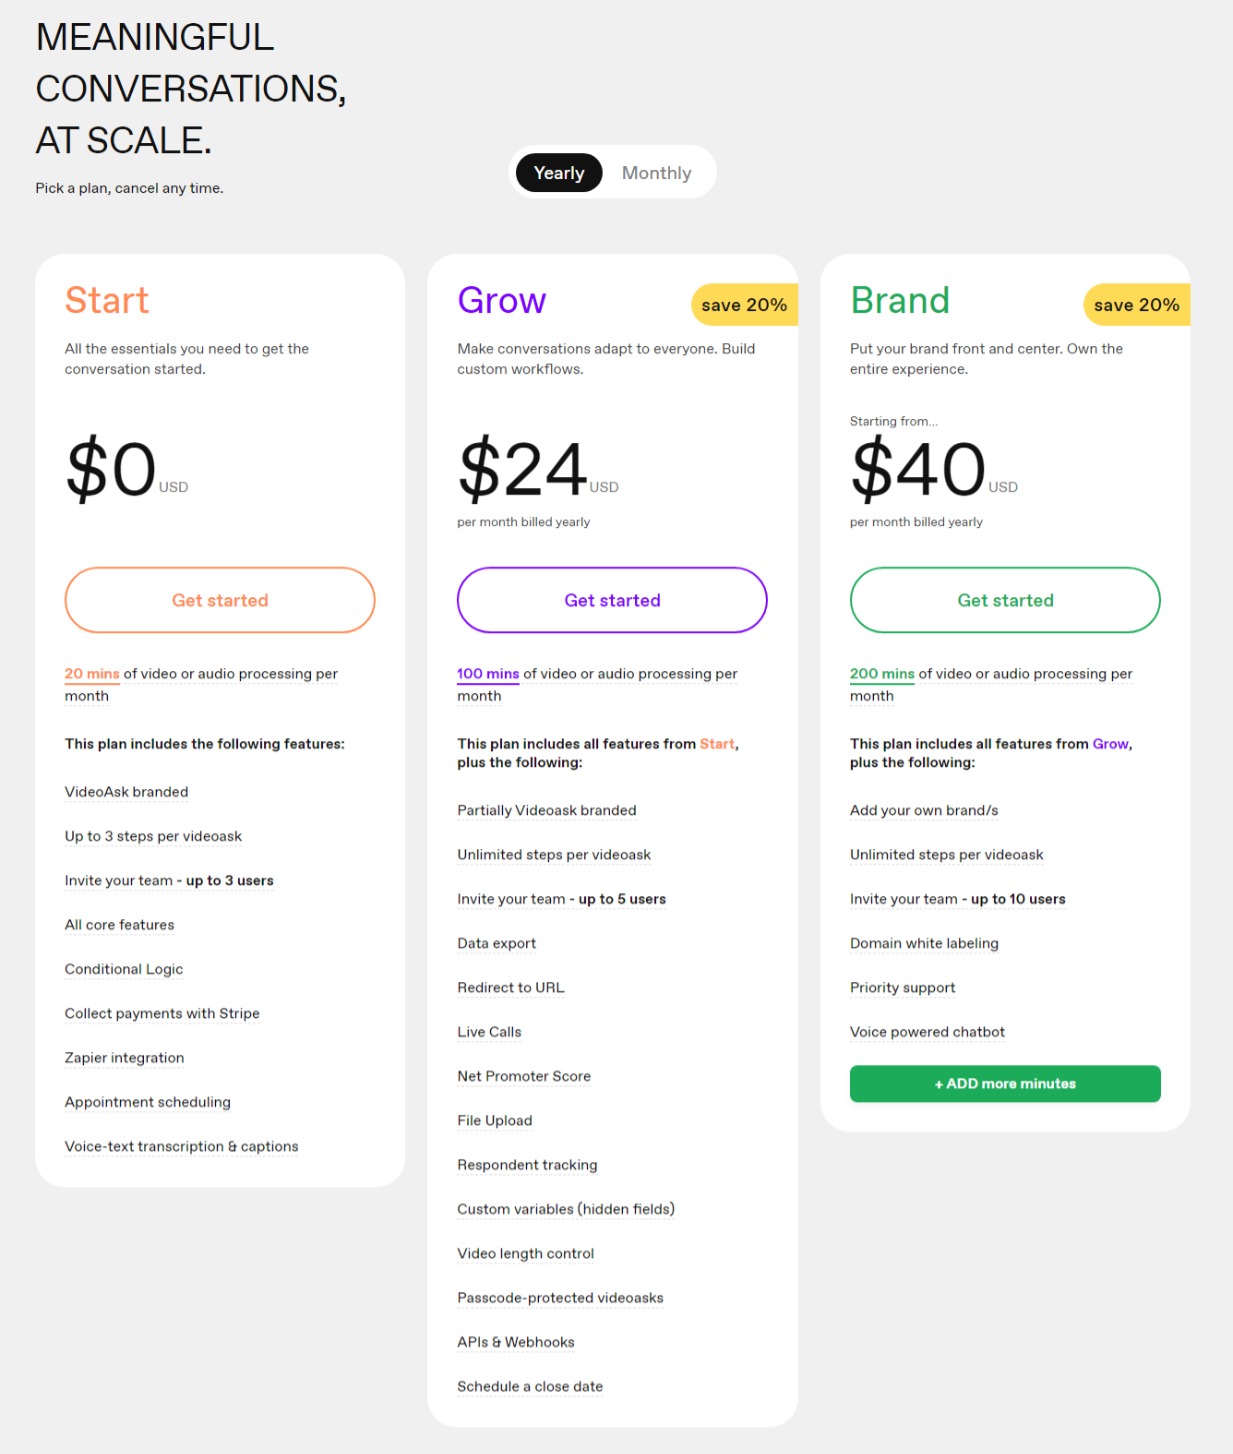Click Get started on Start plan
This screenshot has width=1233, height=1454.
tap(220, 600)
